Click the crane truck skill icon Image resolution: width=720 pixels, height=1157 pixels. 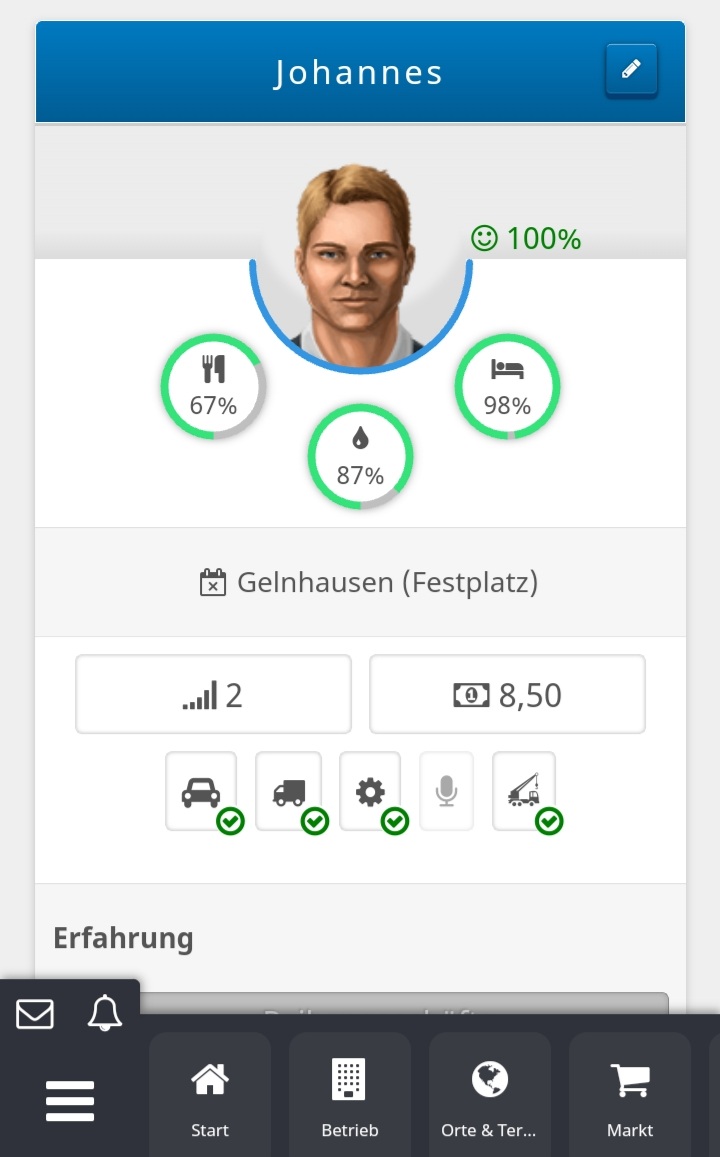coord(524,791)
